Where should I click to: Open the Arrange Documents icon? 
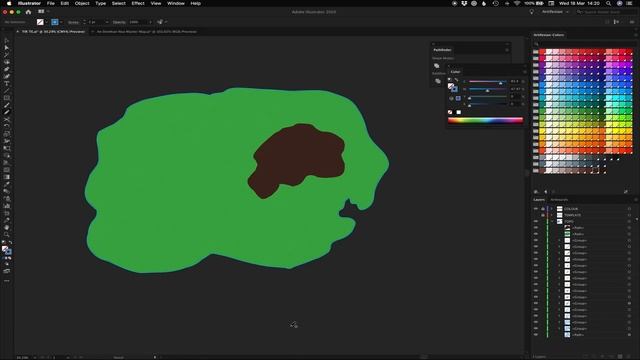point(41,12)
